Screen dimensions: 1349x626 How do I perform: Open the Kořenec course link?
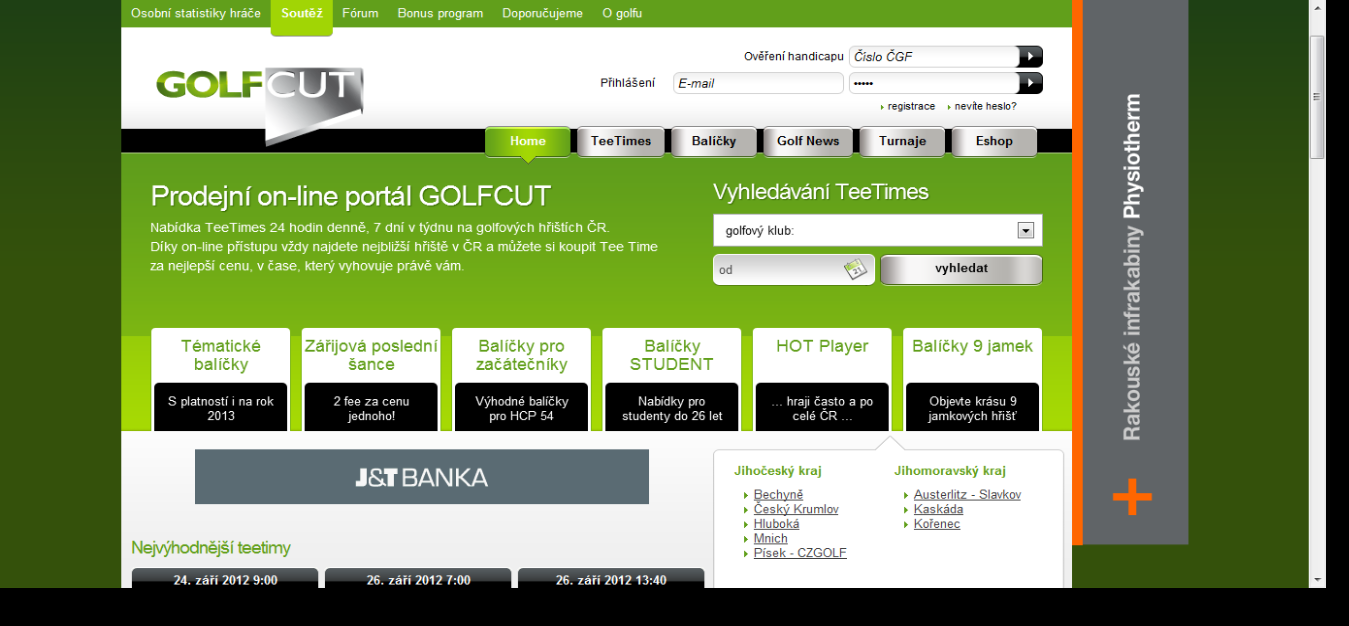(936, 524)
